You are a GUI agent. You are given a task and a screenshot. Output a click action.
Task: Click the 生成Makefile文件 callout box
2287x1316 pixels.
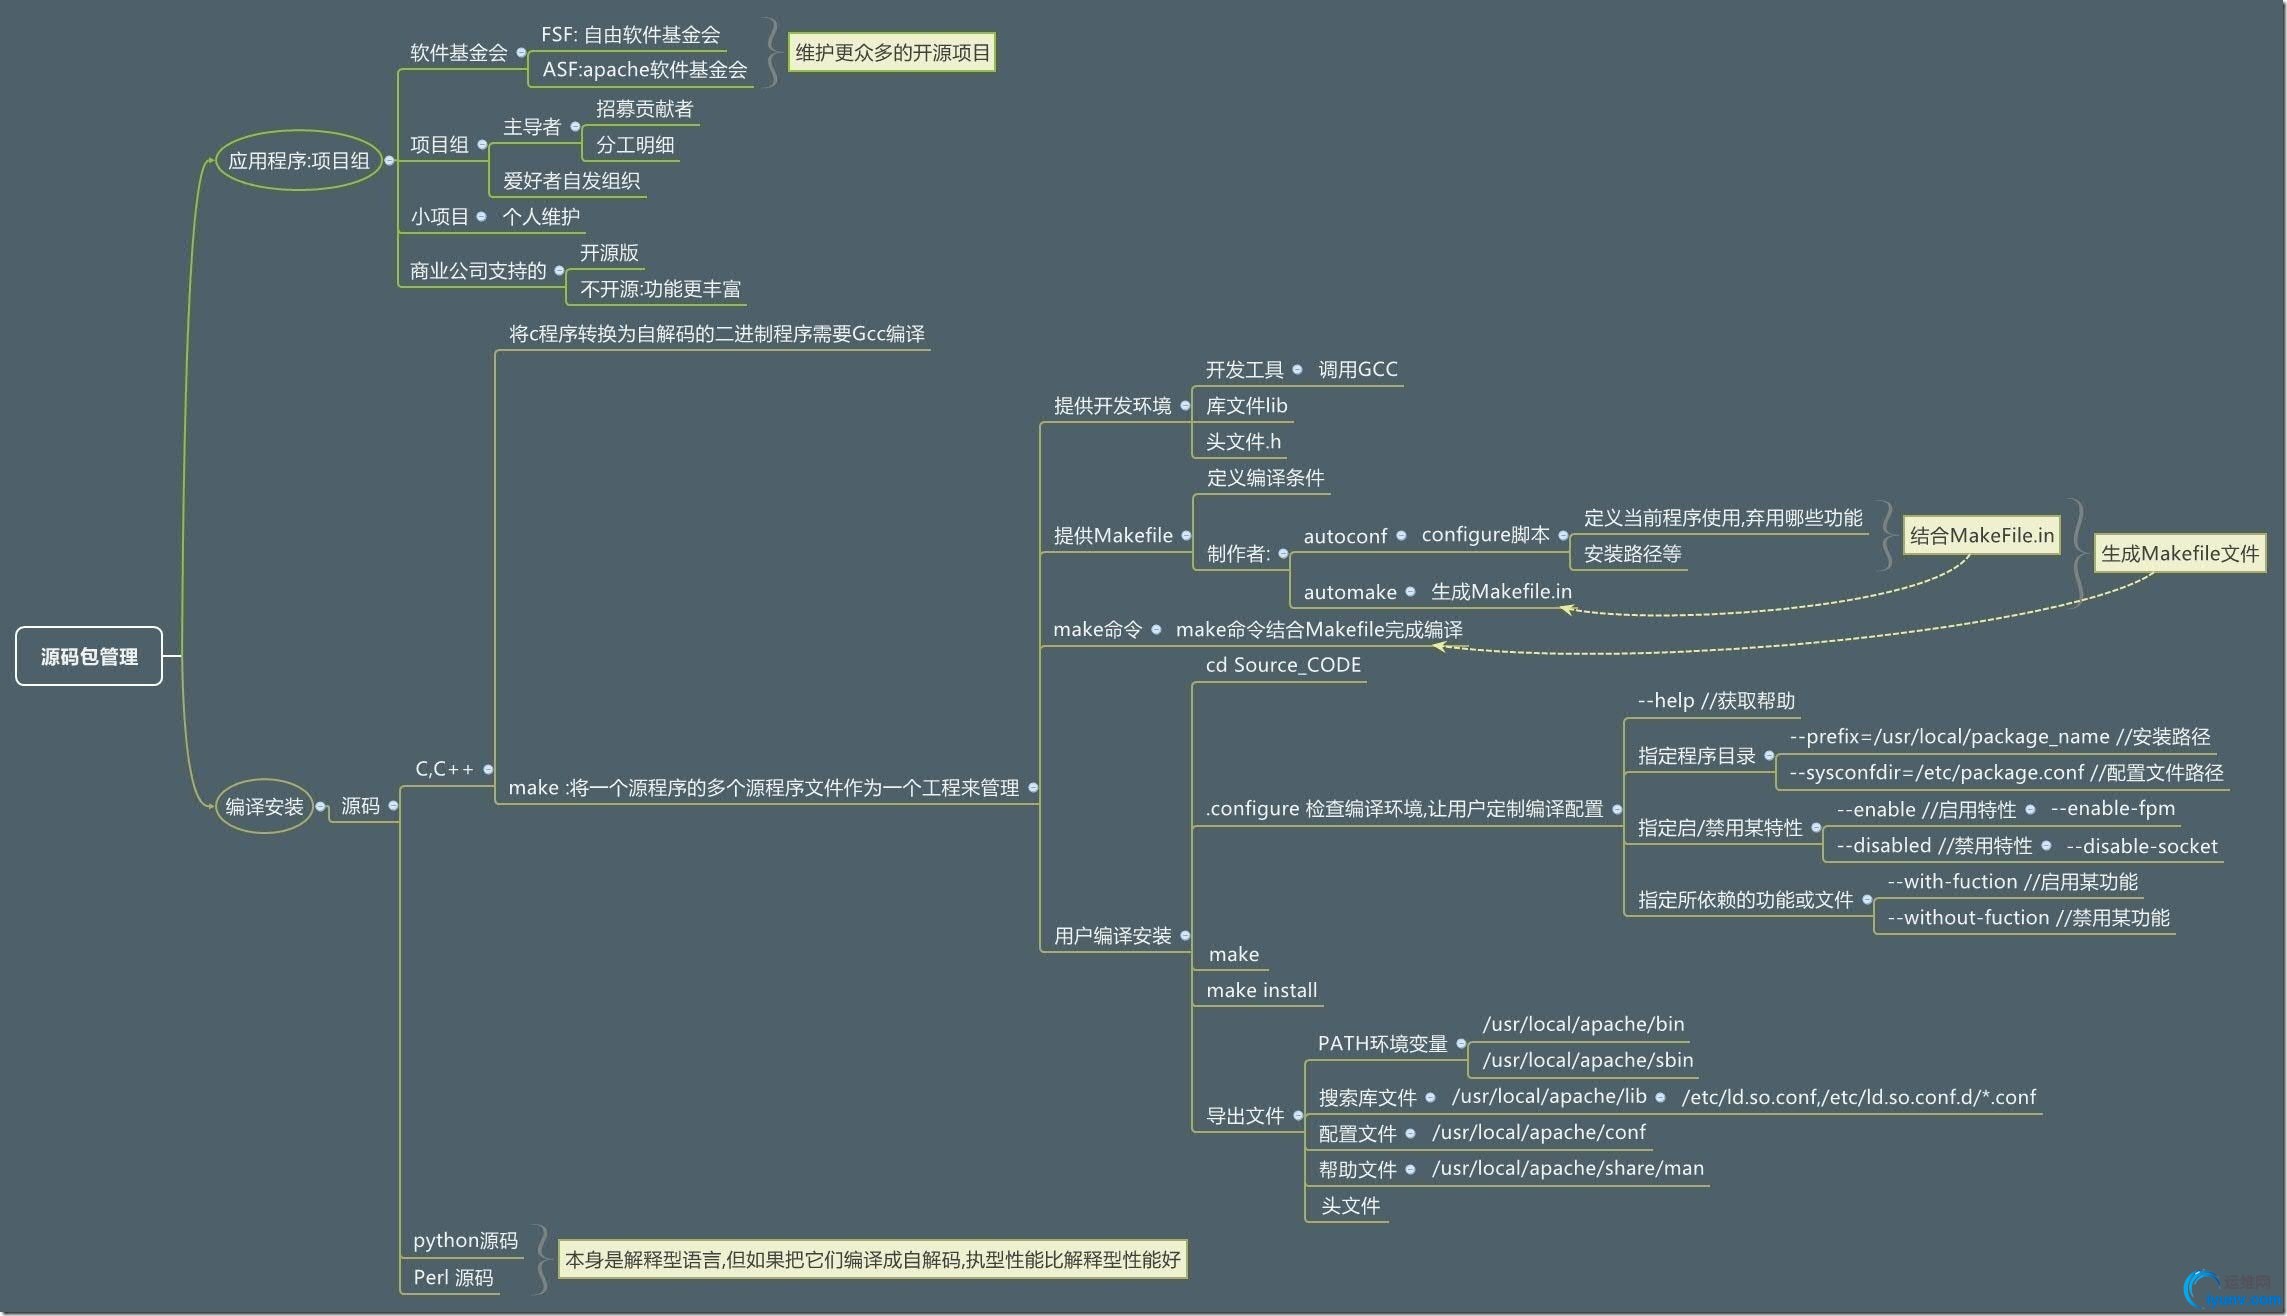[2179, 553]
